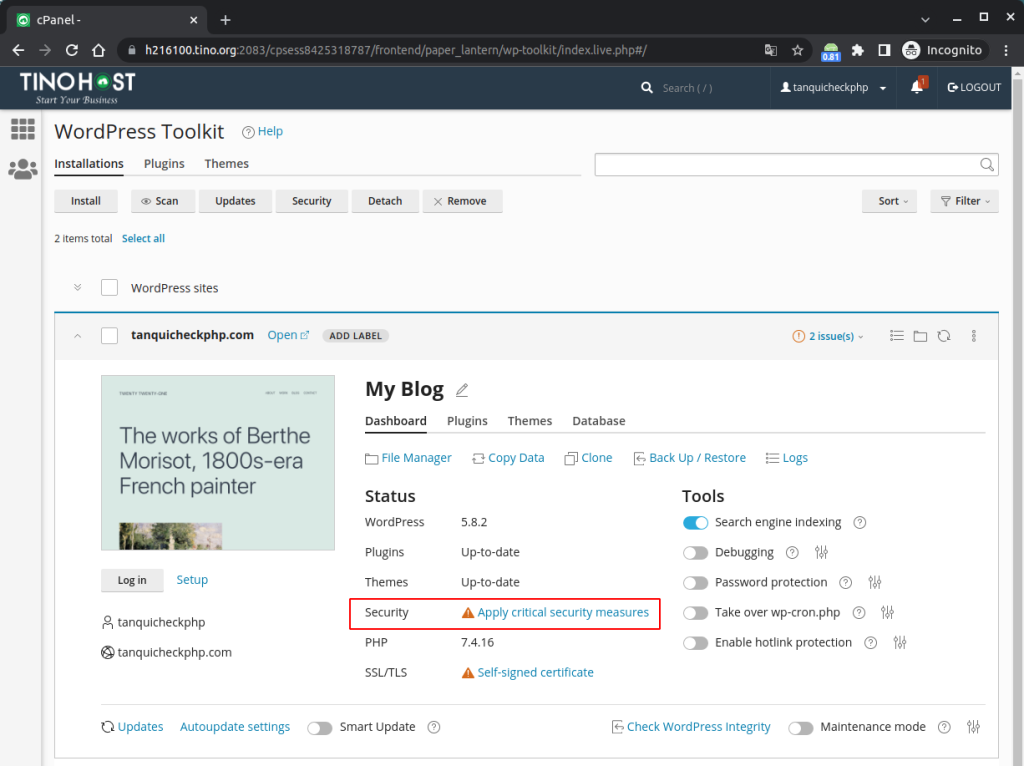The width and height of the screenshot is (1024, 766).
Task: Disable the Search engine indexing toggle
Action: click(696, 522)
